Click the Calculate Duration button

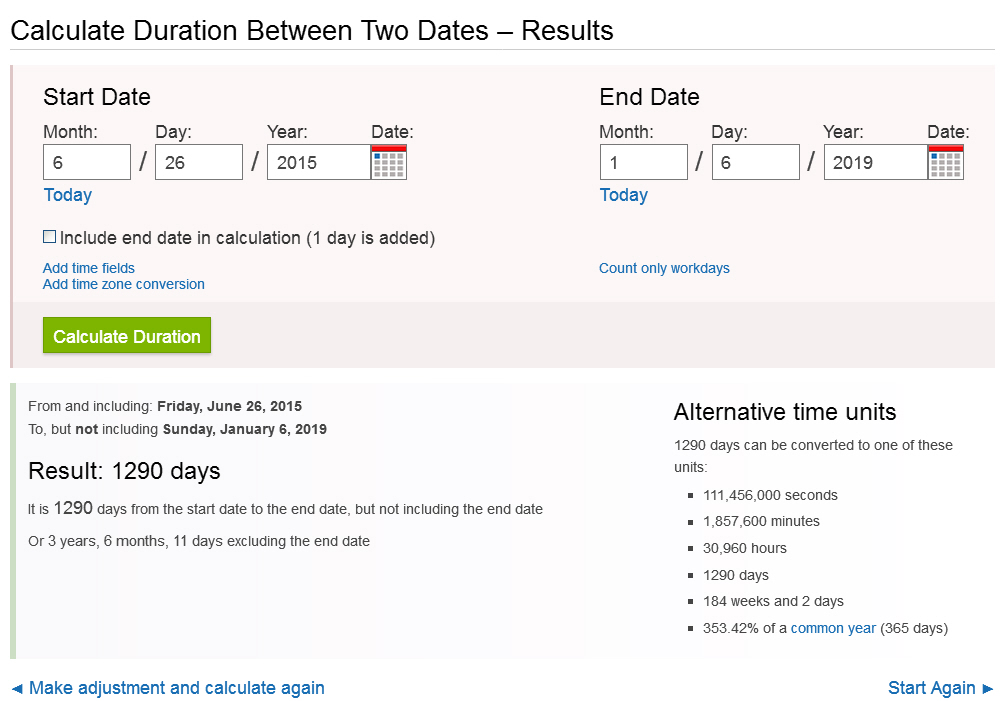[x=127, y=336]
